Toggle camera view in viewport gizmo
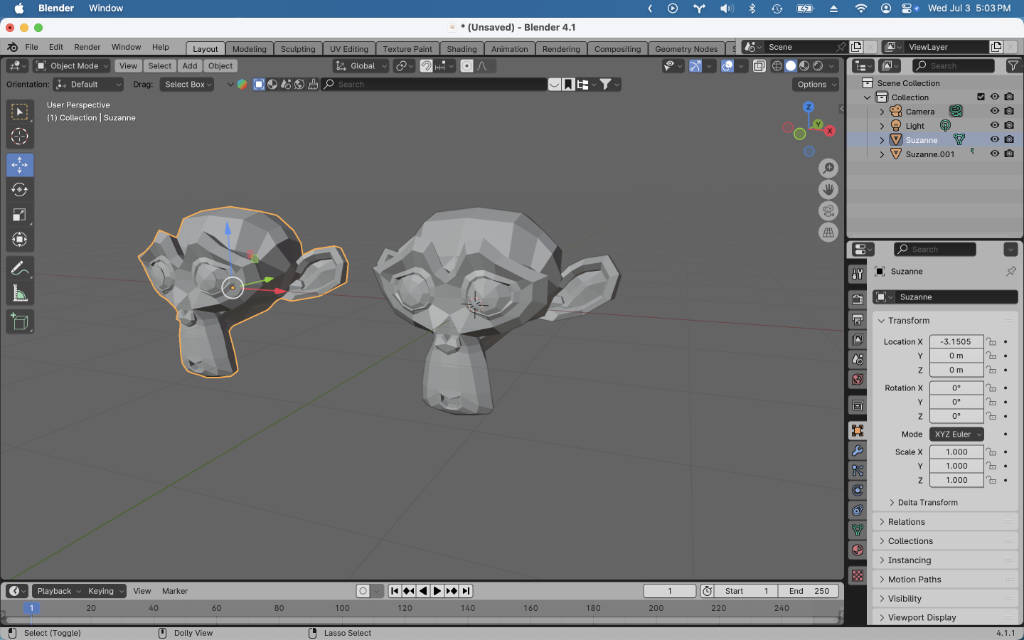This screenshot has width=1024, height=640. [x=828, y=211]
